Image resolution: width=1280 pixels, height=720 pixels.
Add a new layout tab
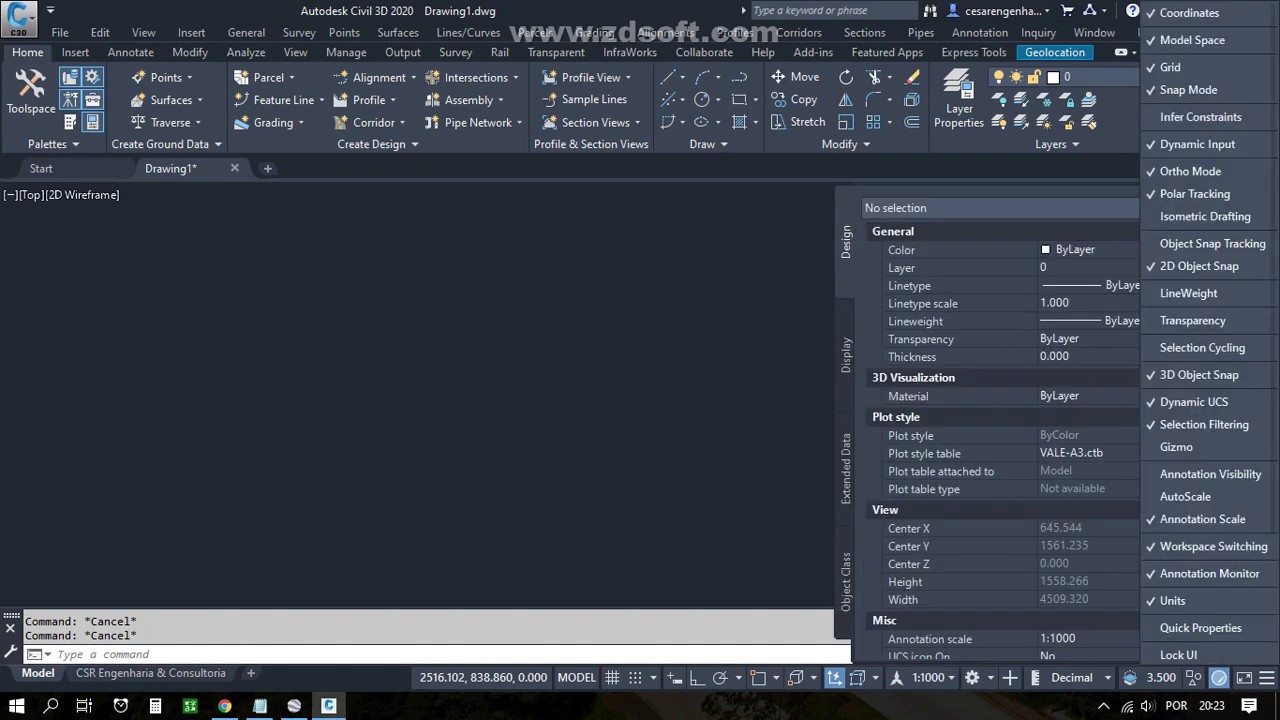pyautogui.click(x=251, y=673)
